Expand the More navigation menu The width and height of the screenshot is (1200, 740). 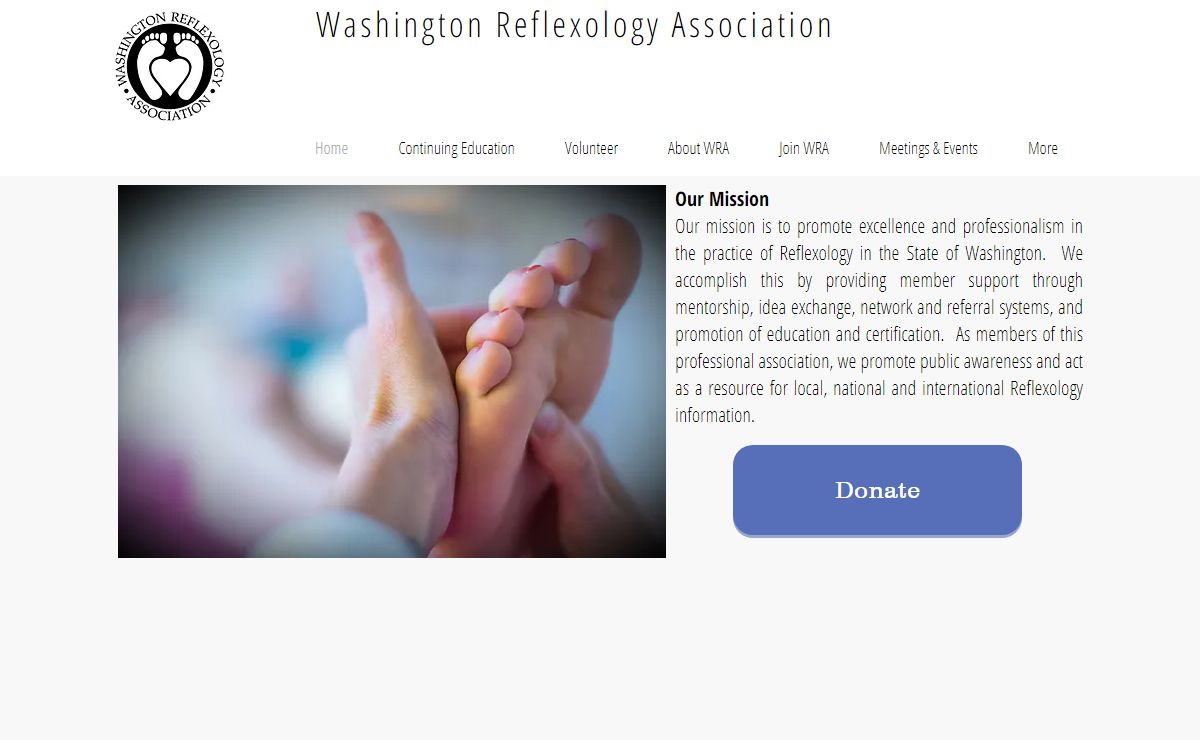1042,148
